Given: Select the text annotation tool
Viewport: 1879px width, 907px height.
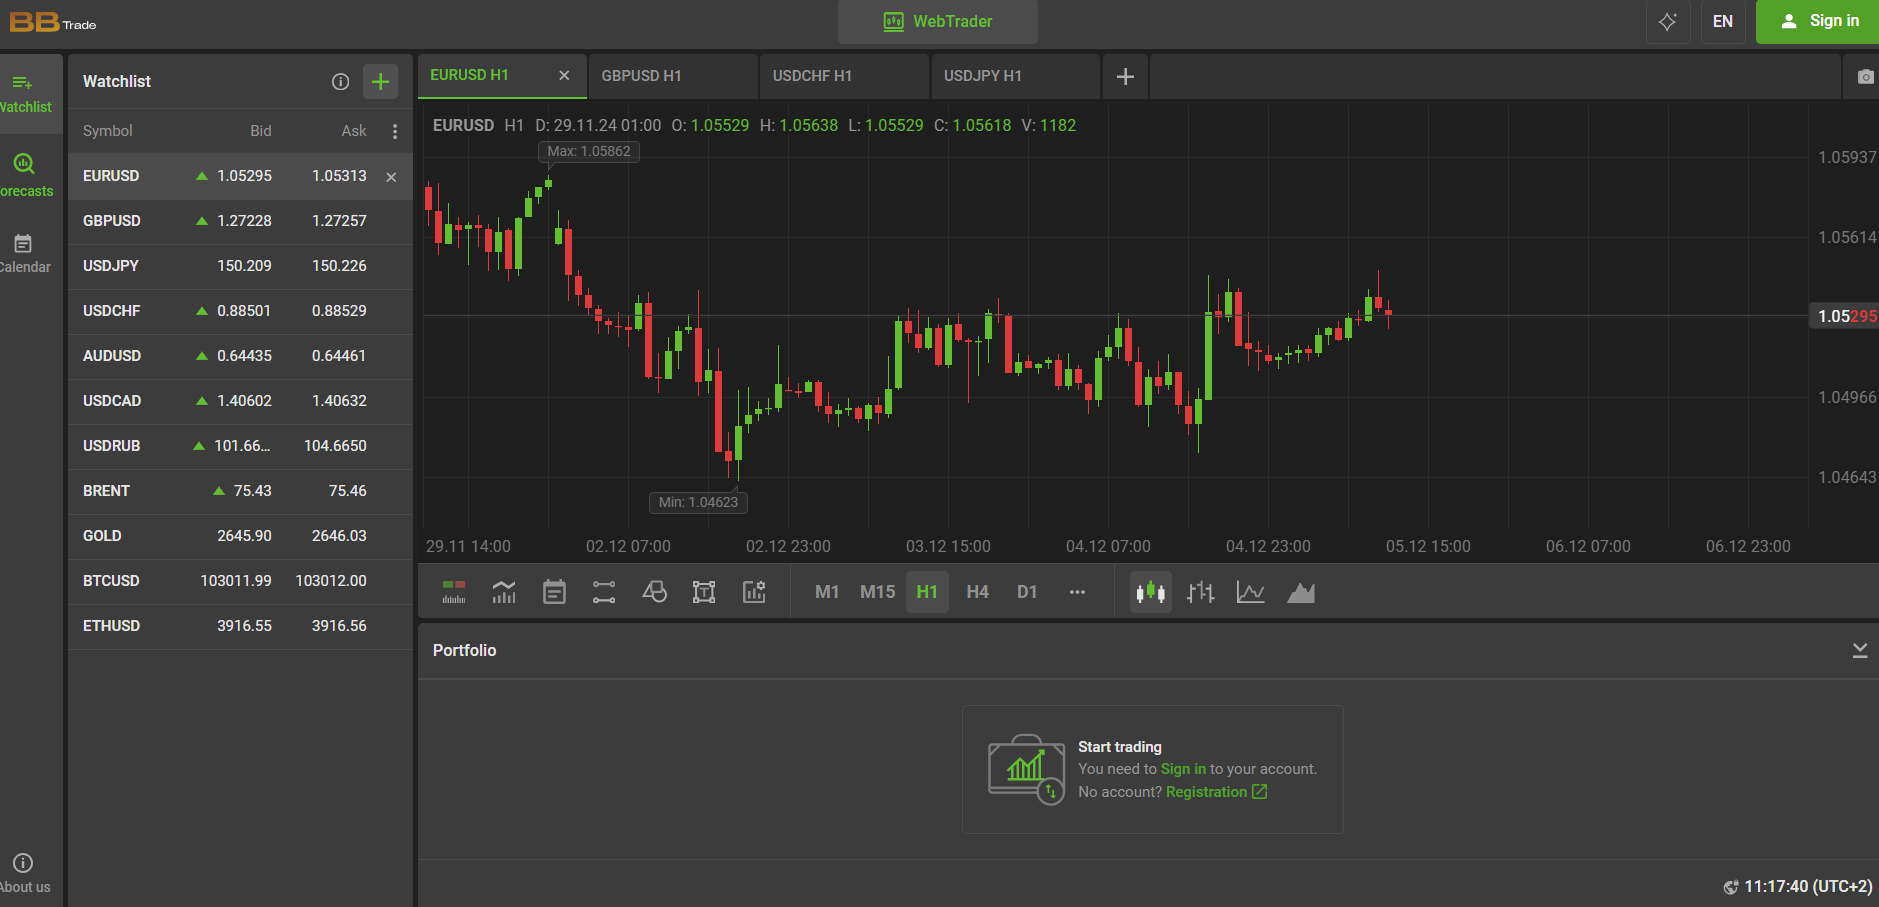Looking at the screenshot, I should 704,592.
